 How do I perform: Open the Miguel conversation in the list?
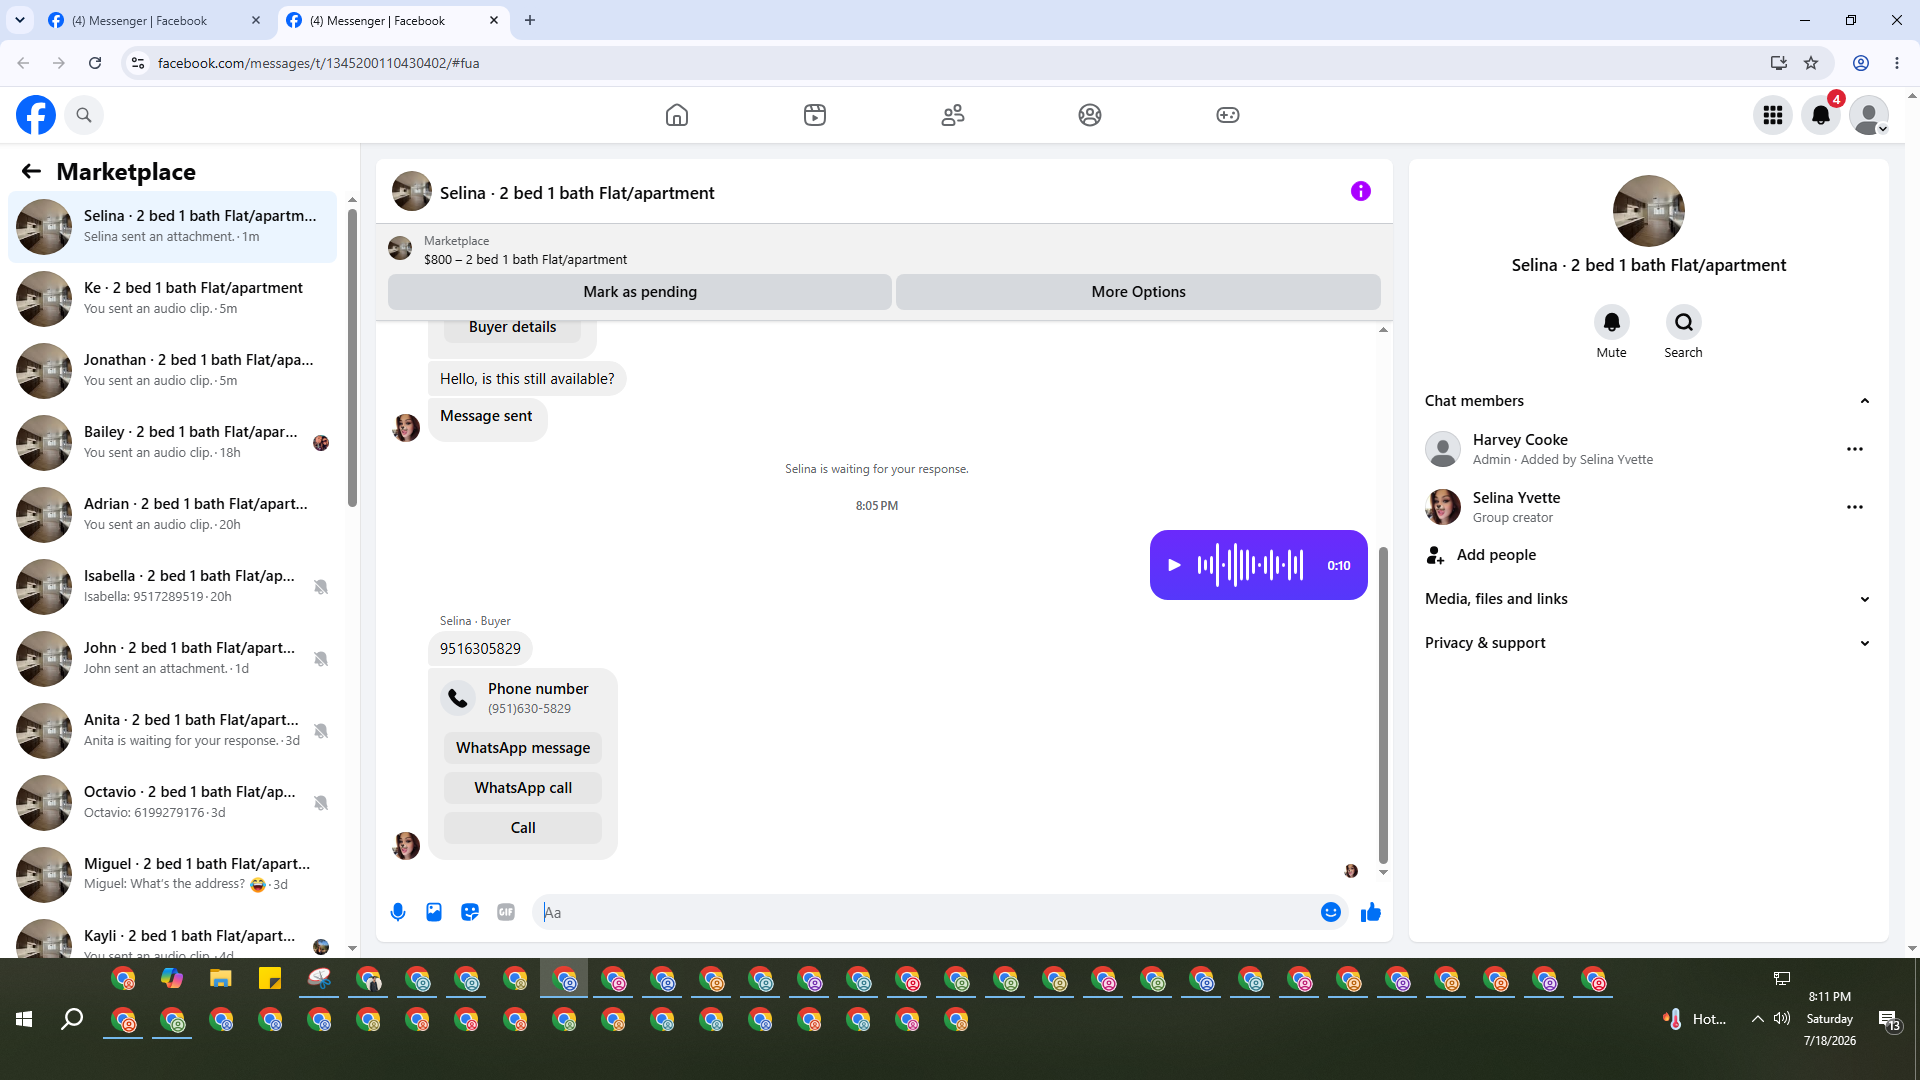[172, 875]
